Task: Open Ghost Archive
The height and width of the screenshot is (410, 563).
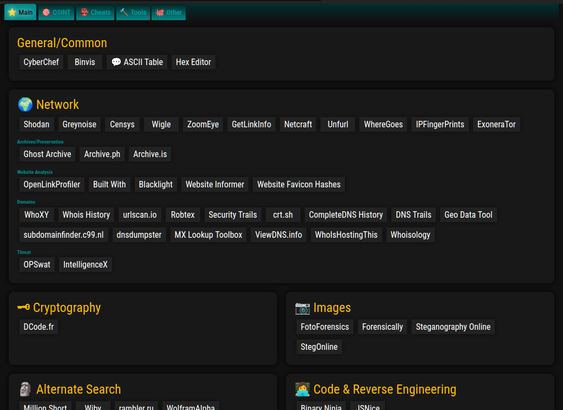Action: pyautogui.click(x=47, y=154)
